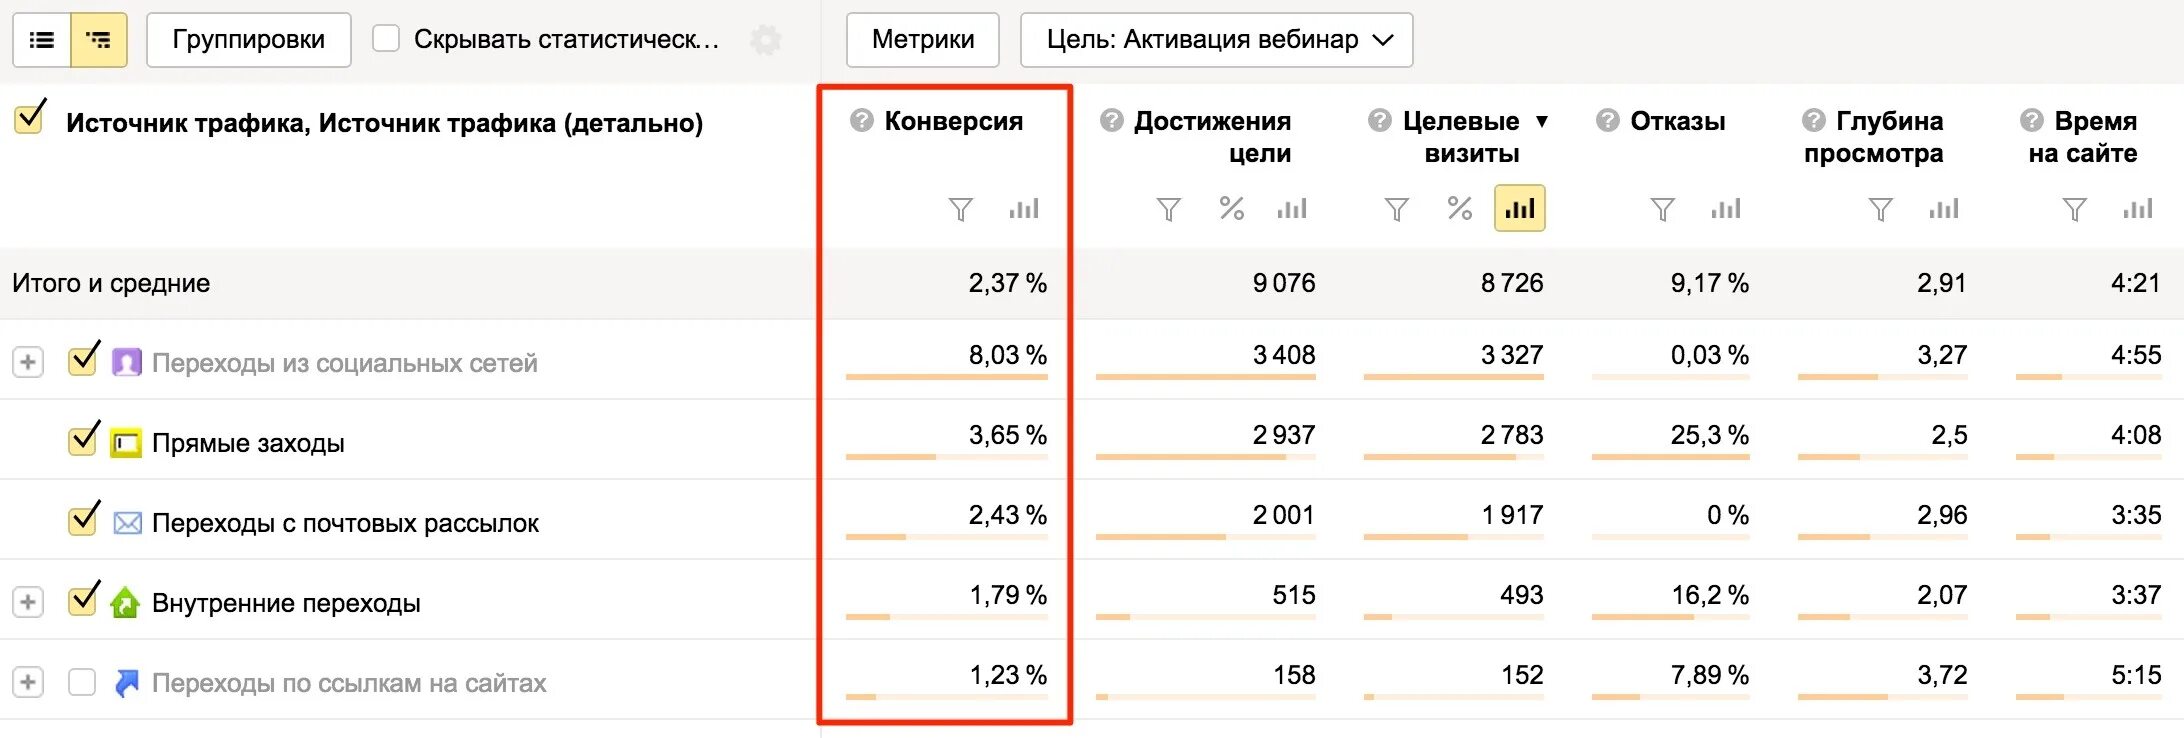The height and width of the screenshot is (738, 2184).
Task: Click the settings gear icon
Action: [766, 40]
